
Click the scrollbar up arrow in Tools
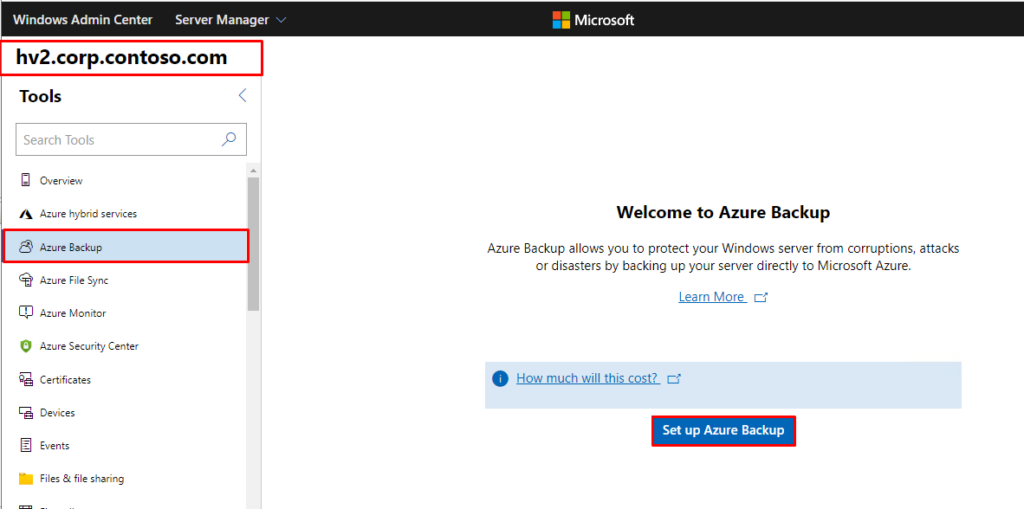253,170
